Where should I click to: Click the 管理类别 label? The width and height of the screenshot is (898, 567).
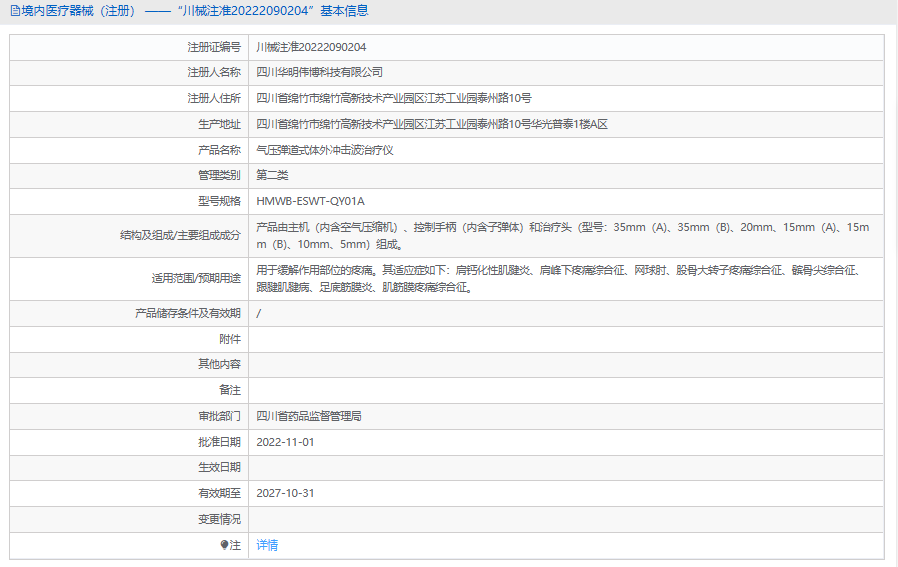point(219,175)
